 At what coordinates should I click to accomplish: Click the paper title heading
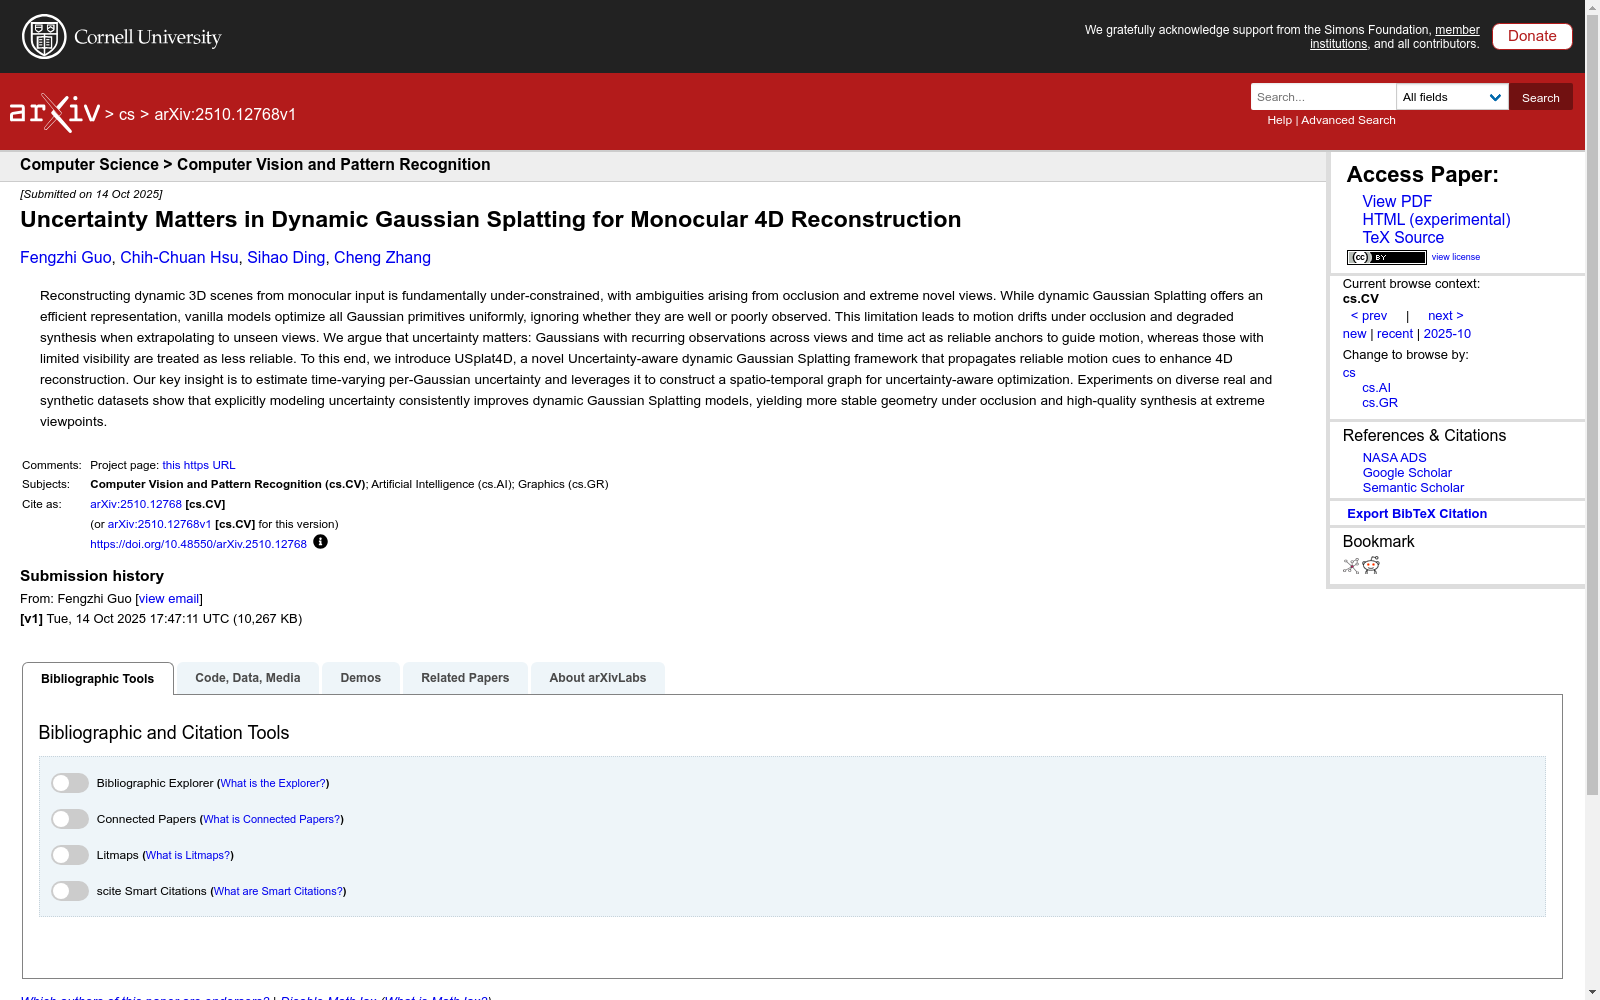(490, 220)
